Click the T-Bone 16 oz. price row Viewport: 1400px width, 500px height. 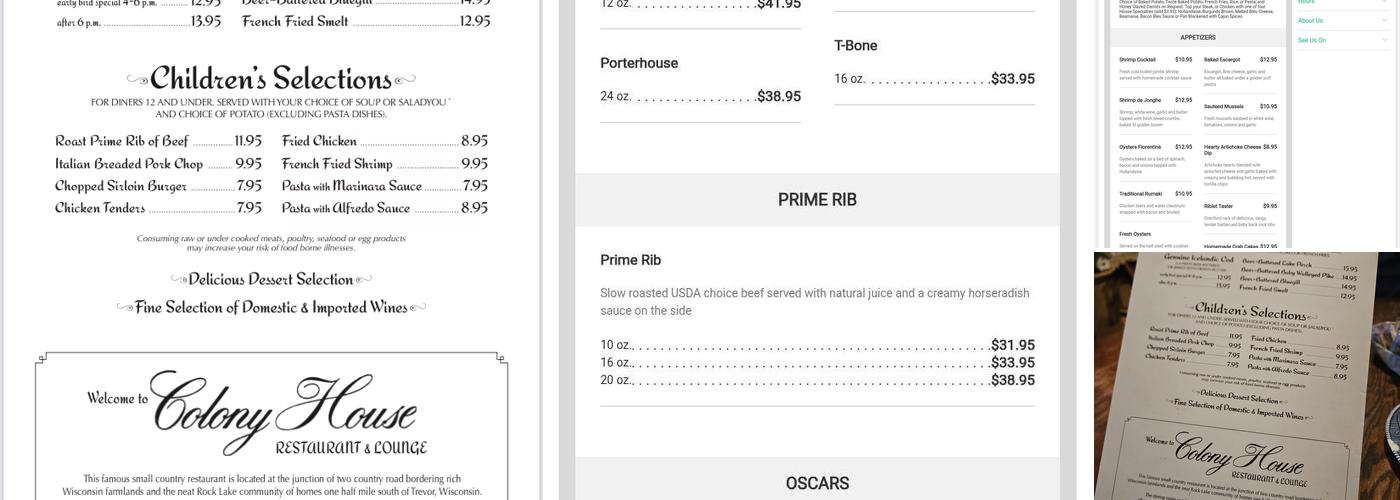tap(934, 79)
